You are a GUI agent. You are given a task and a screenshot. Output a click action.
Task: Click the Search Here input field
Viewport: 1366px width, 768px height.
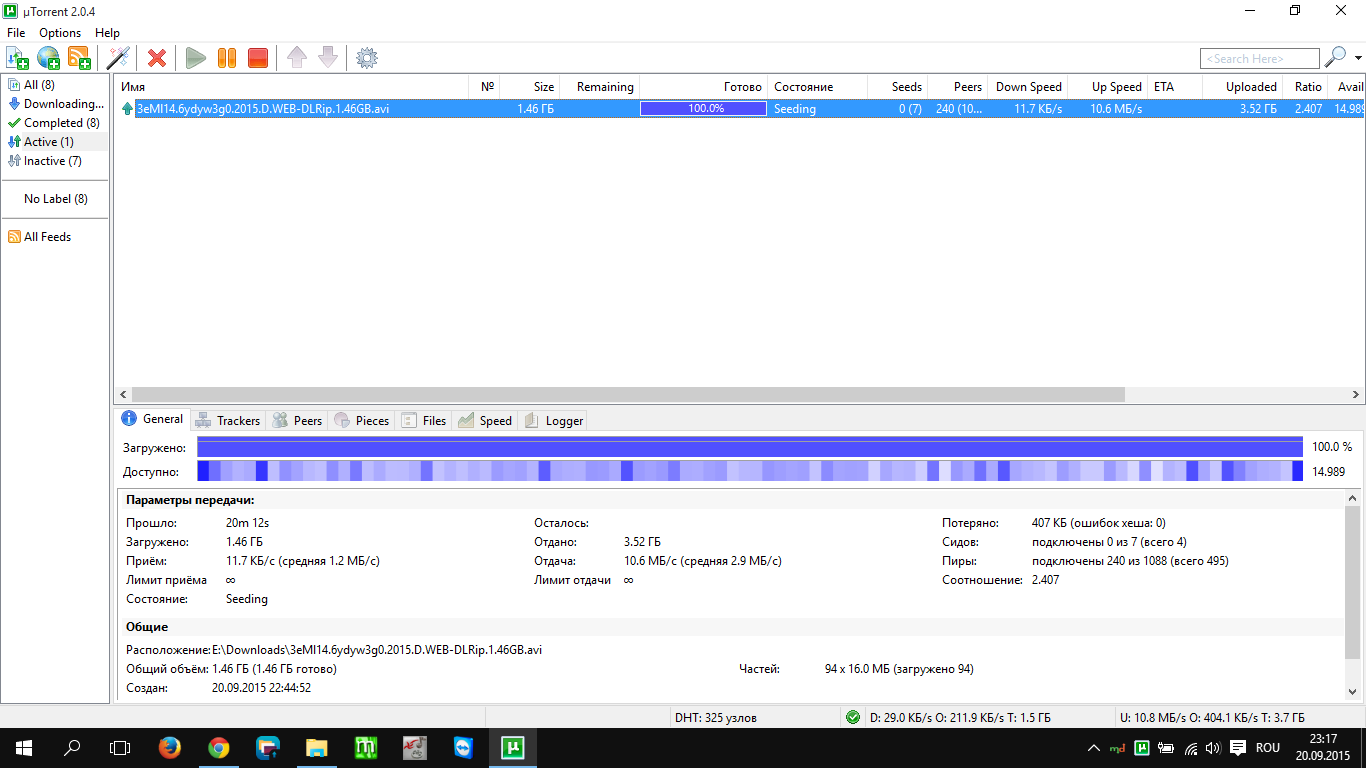(x=1260, y=59)
